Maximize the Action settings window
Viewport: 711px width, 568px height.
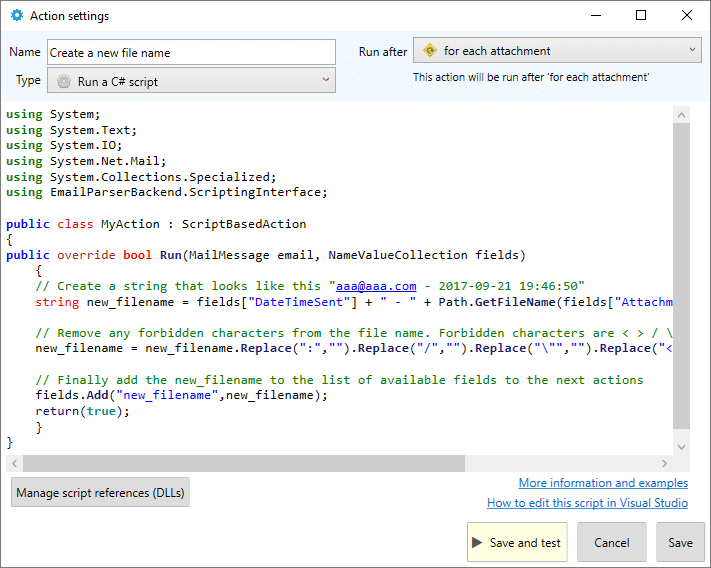tap(641, 15)
